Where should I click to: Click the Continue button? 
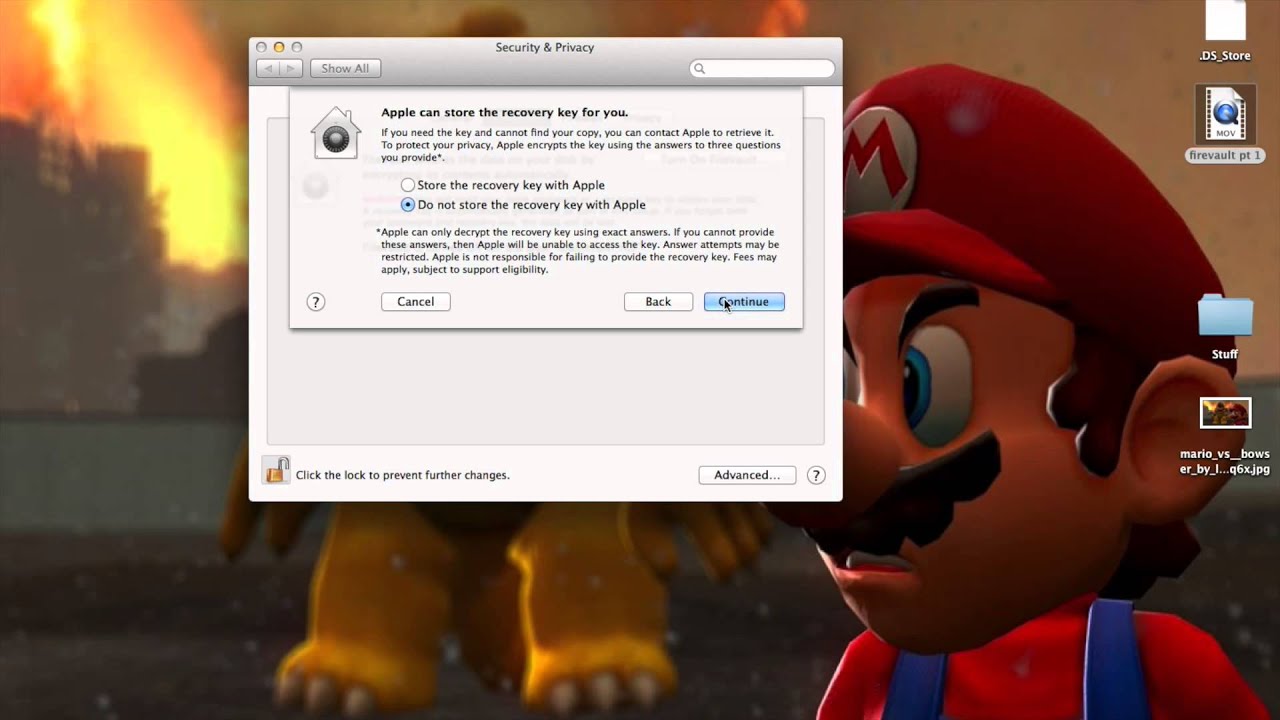744,301
